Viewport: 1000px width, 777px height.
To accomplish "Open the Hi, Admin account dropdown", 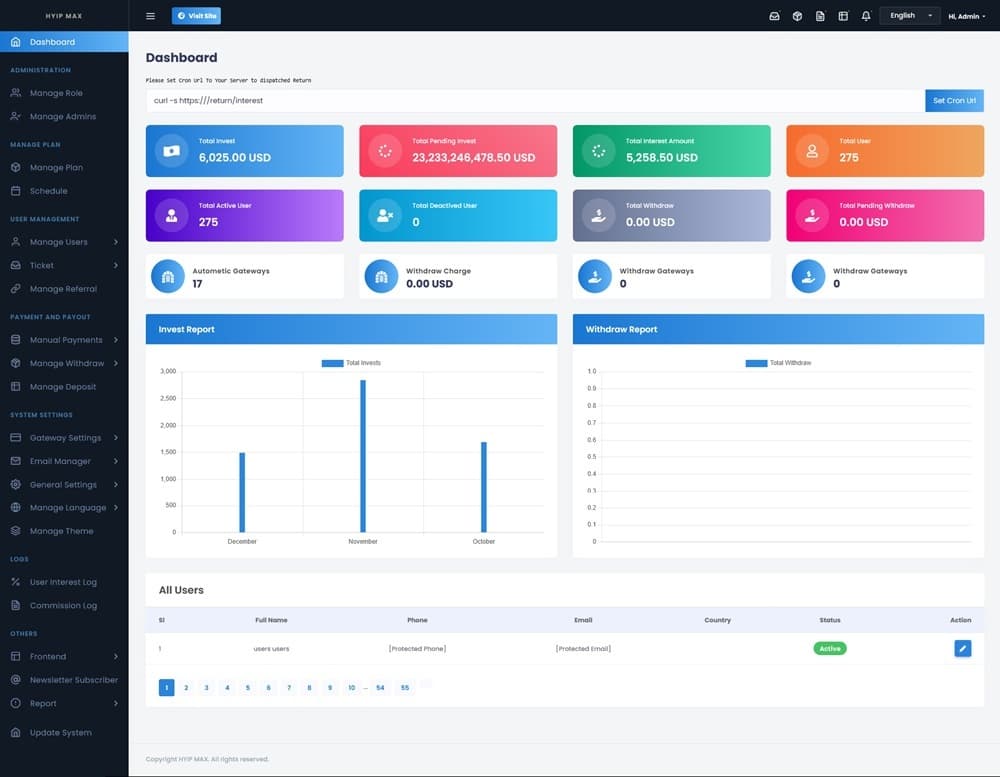I will pos(966,16).
